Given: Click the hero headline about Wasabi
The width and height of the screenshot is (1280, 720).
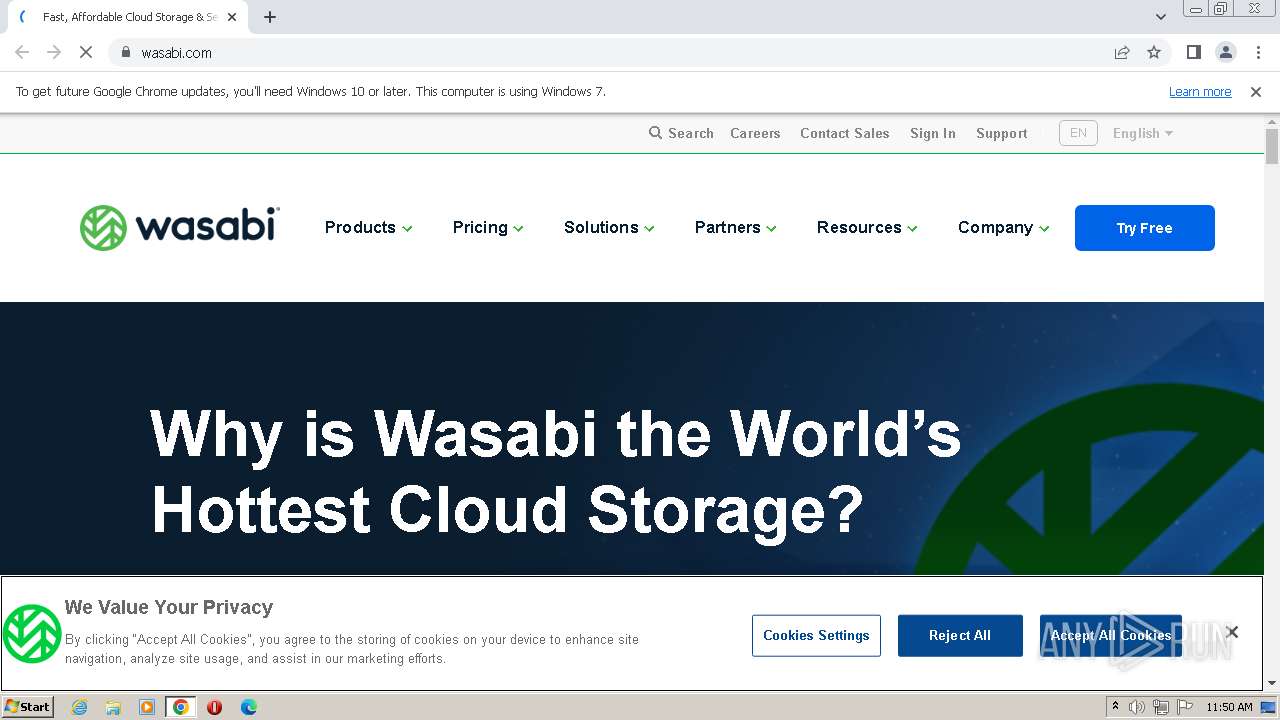Looking at the screenshot, I should [x=556, y=472].
